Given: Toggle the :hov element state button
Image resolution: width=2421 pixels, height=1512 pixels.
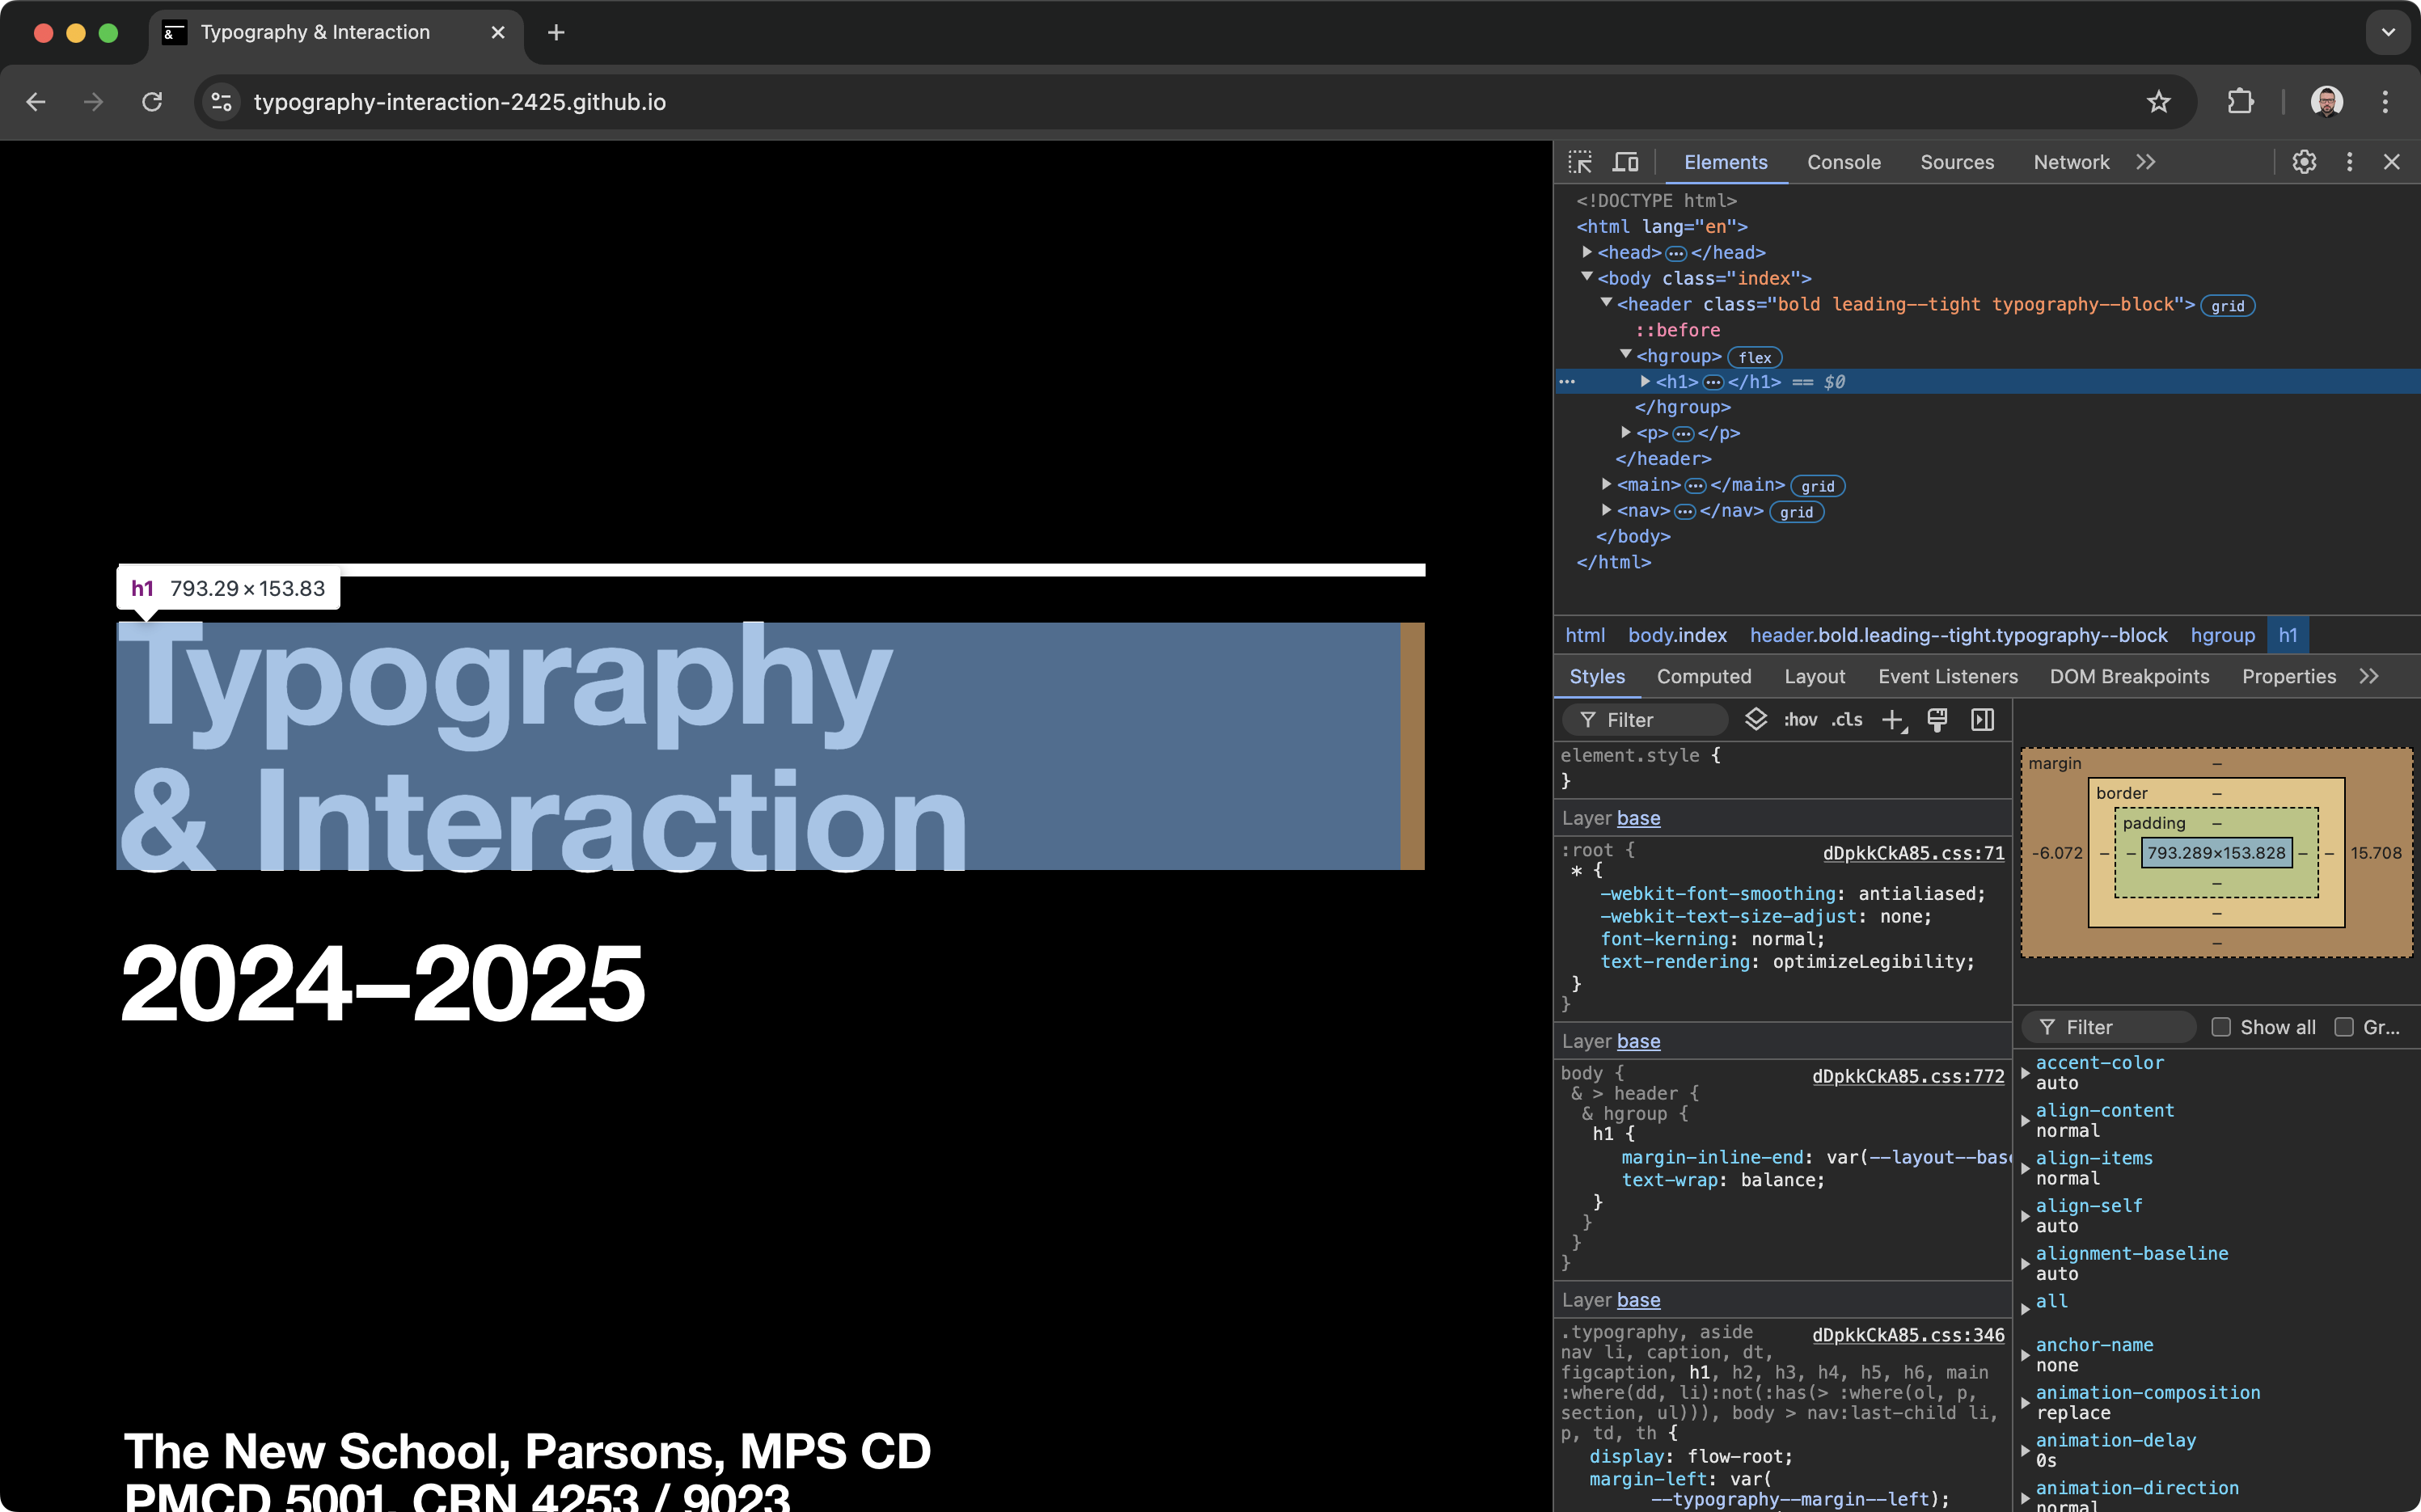Looking at the screenshot, I should pos(1800,720).
